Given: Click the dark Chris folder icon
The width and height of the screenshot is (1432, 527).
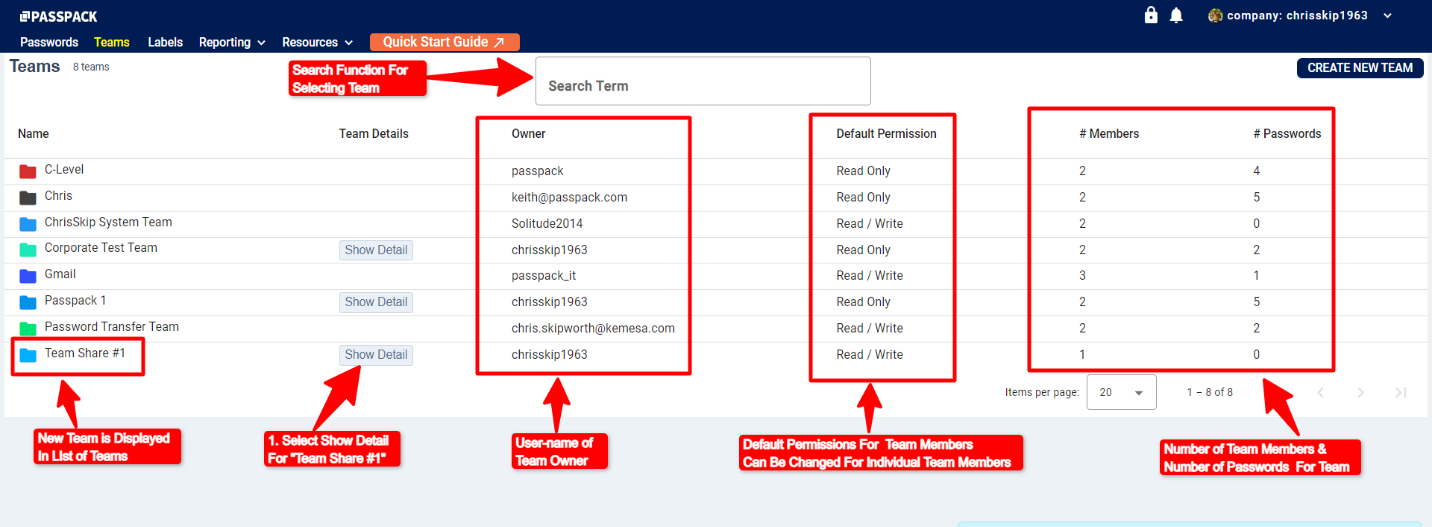Looking at the screenshot, I should tap(28, 198).
